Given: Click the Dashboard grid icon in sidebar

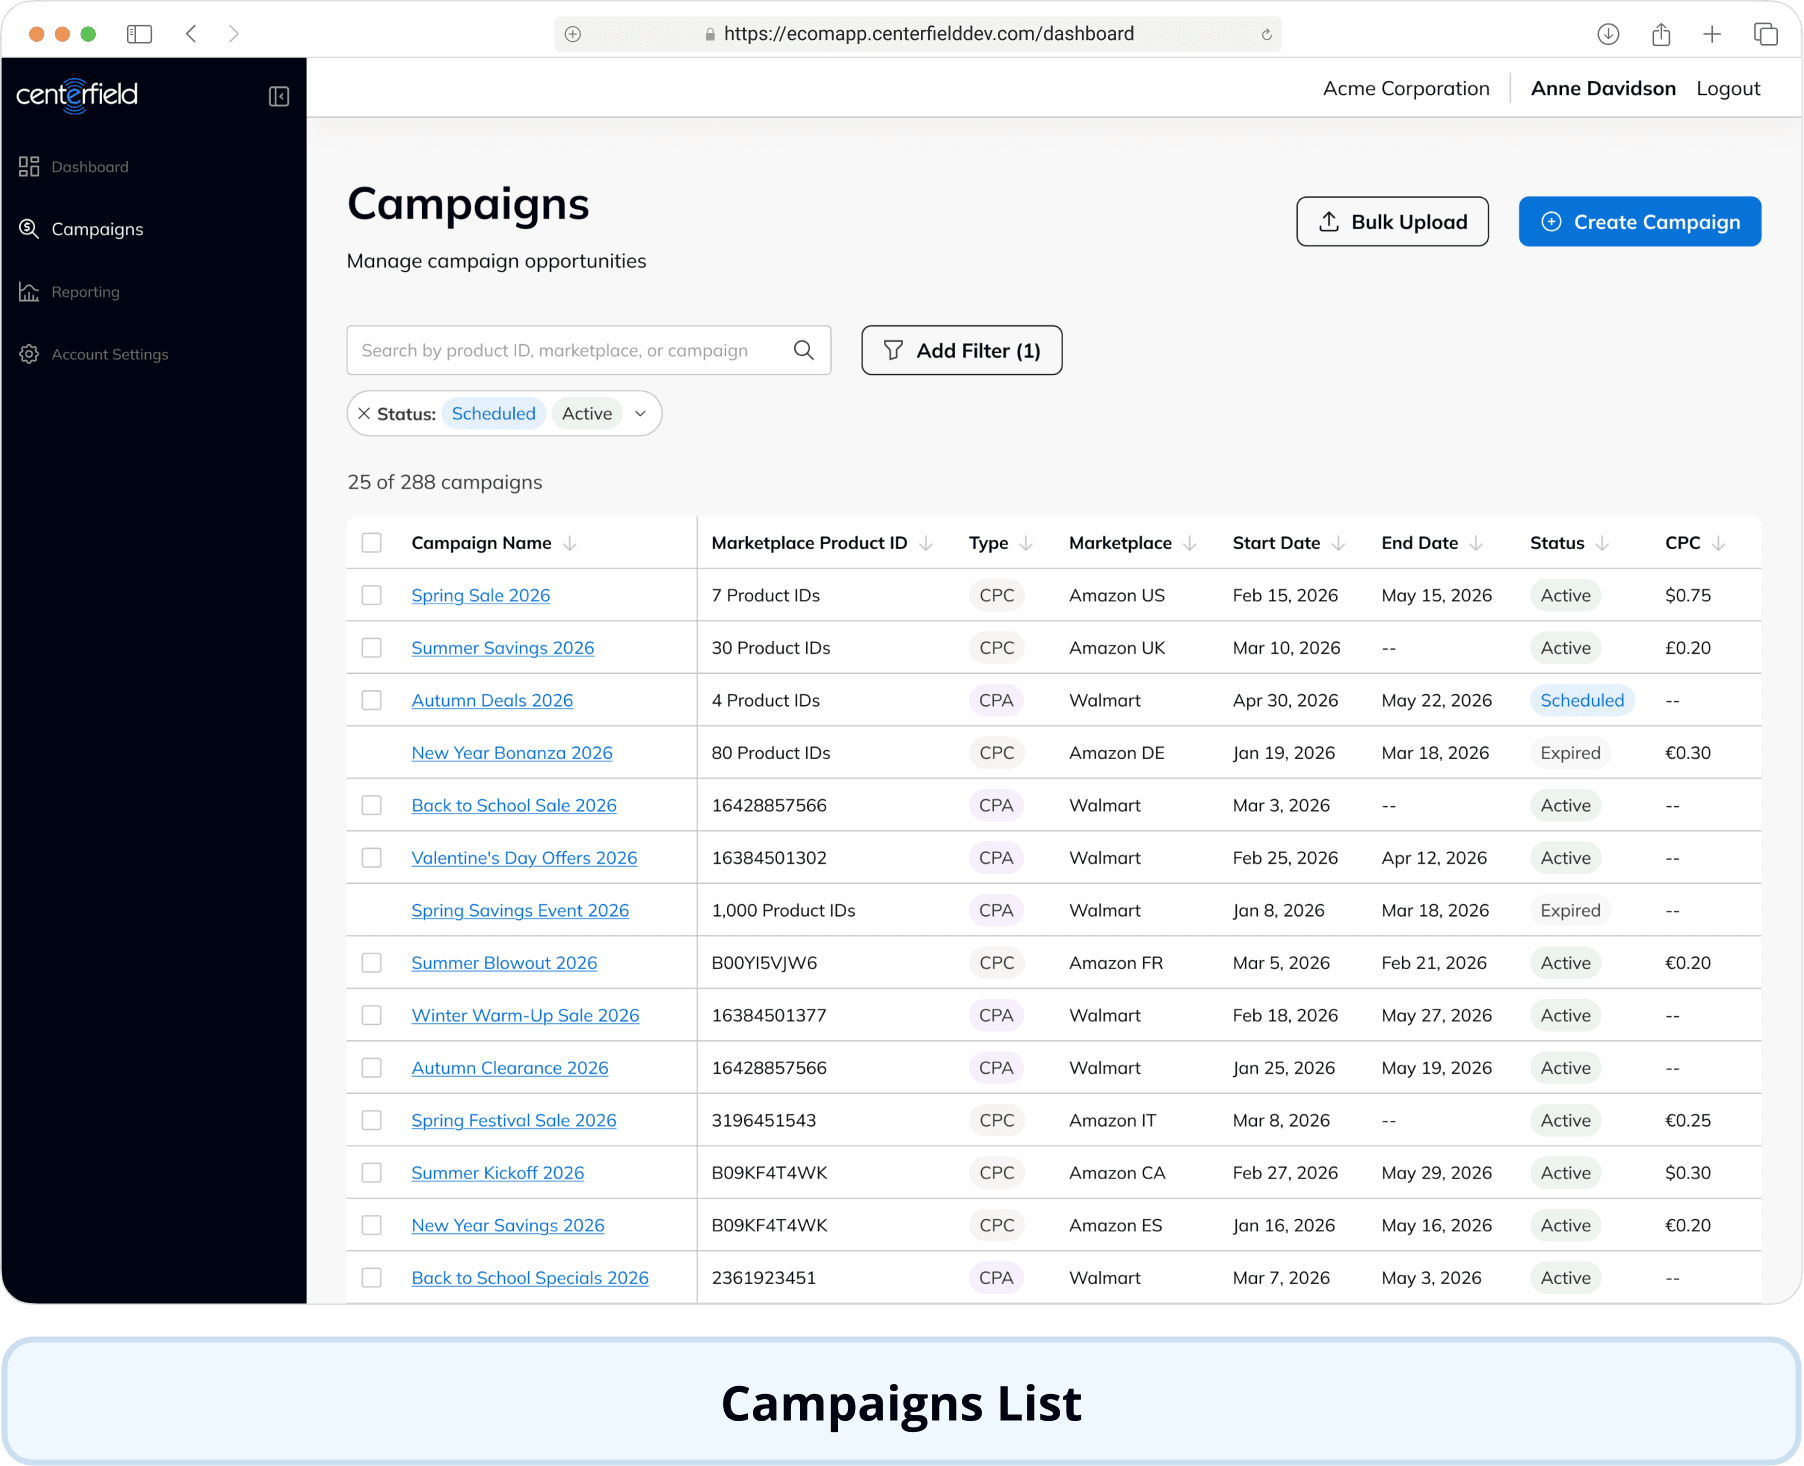Looking at the screenshot, I should pos(29,166).
